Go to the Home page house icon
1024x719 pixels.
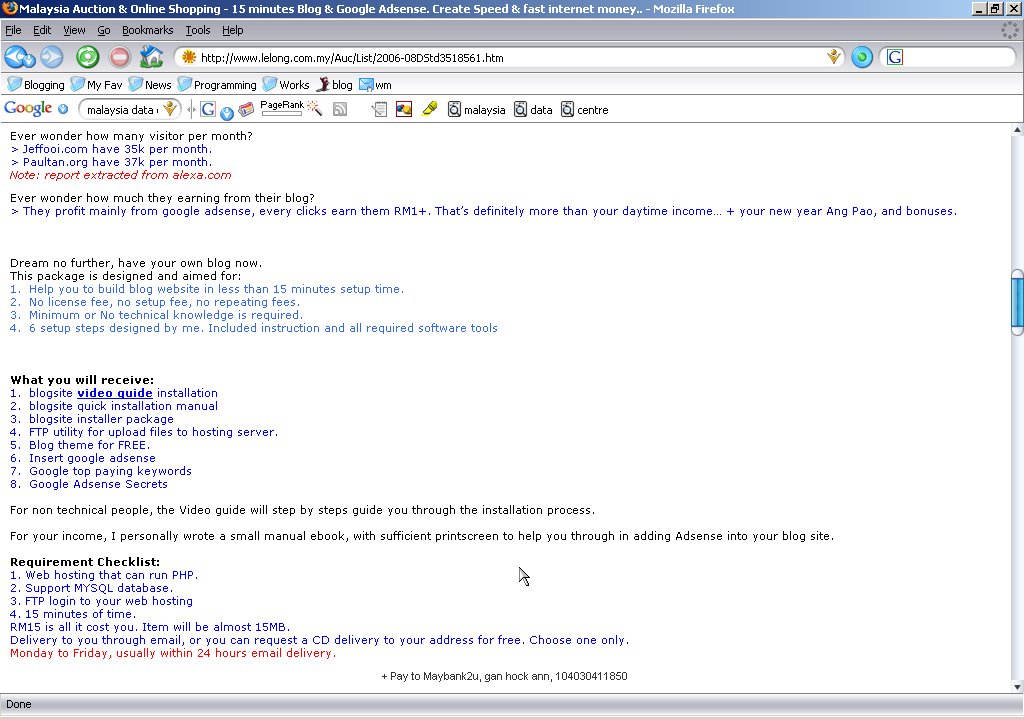pyautogui.click(x=152, y=57)
